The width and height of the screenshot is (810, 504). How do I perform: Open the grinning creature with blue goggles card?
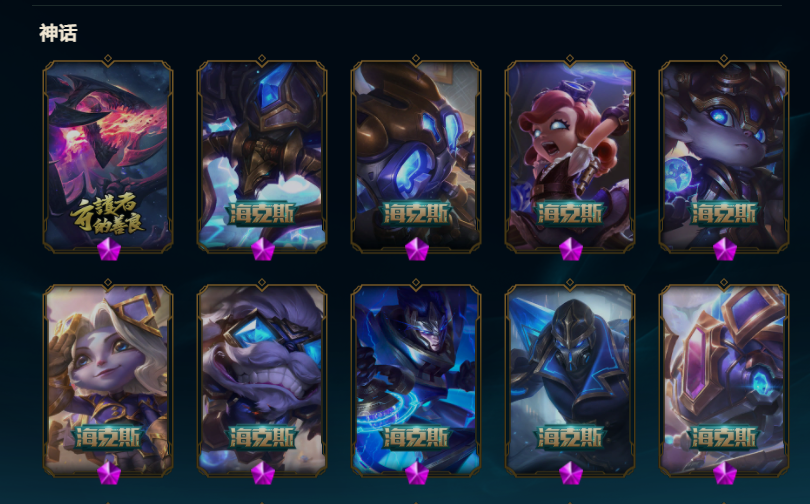[262, 379]
